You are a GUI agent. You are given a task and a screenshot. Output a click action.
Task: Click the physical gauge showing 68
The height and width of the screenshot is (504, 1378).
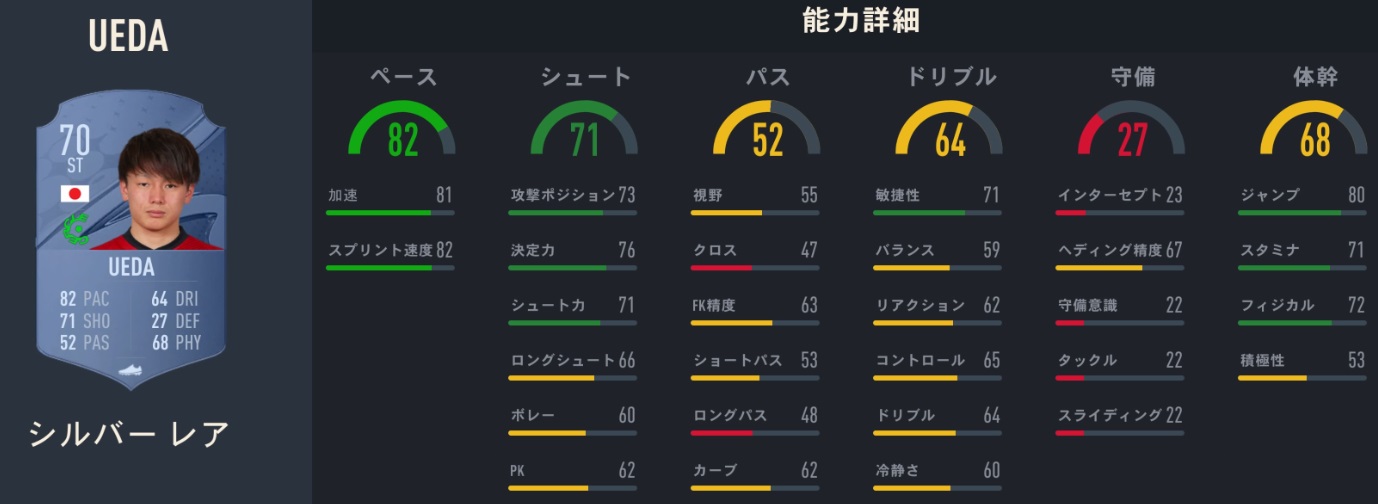[1314, 132]
